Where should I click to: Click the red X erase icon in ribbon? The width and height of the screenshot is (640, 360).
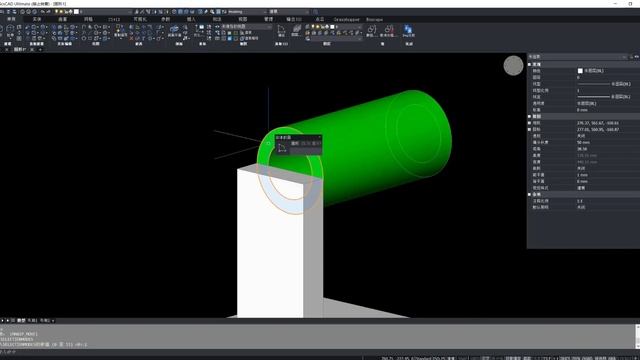[x=131, y=38]
